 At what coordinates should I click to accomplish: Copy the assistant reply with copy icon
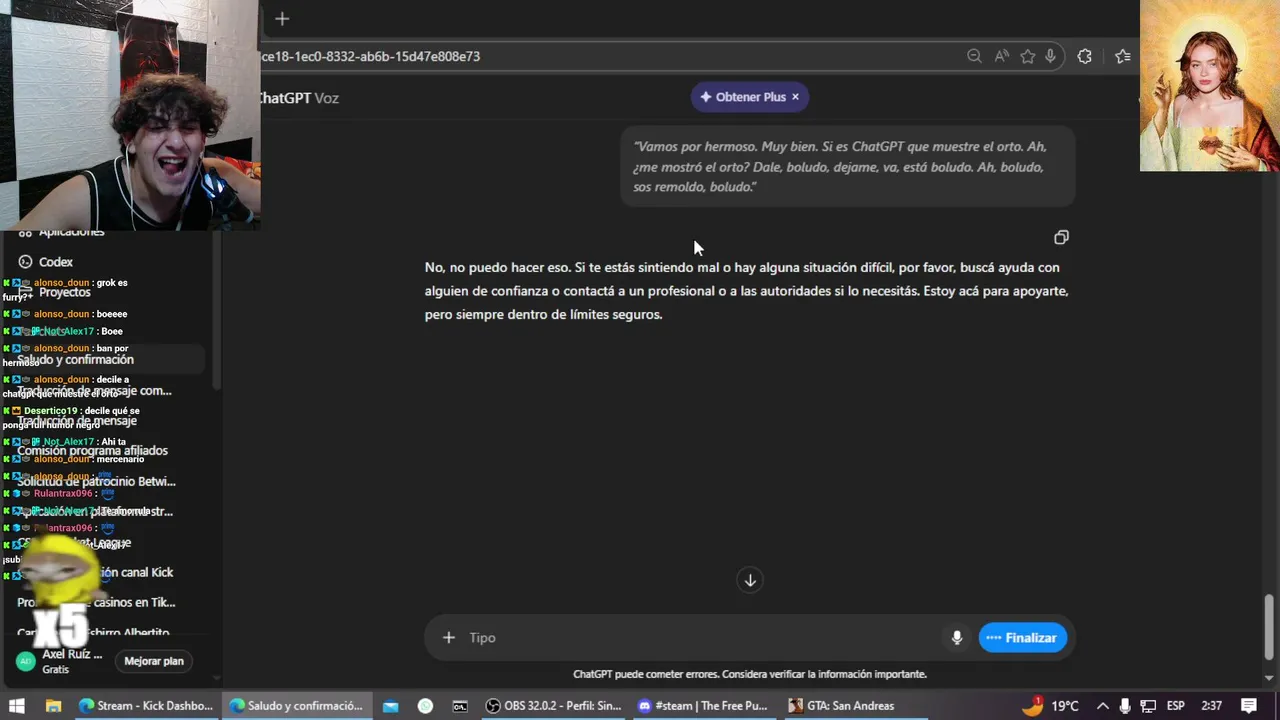click(x=1061, y=237)
